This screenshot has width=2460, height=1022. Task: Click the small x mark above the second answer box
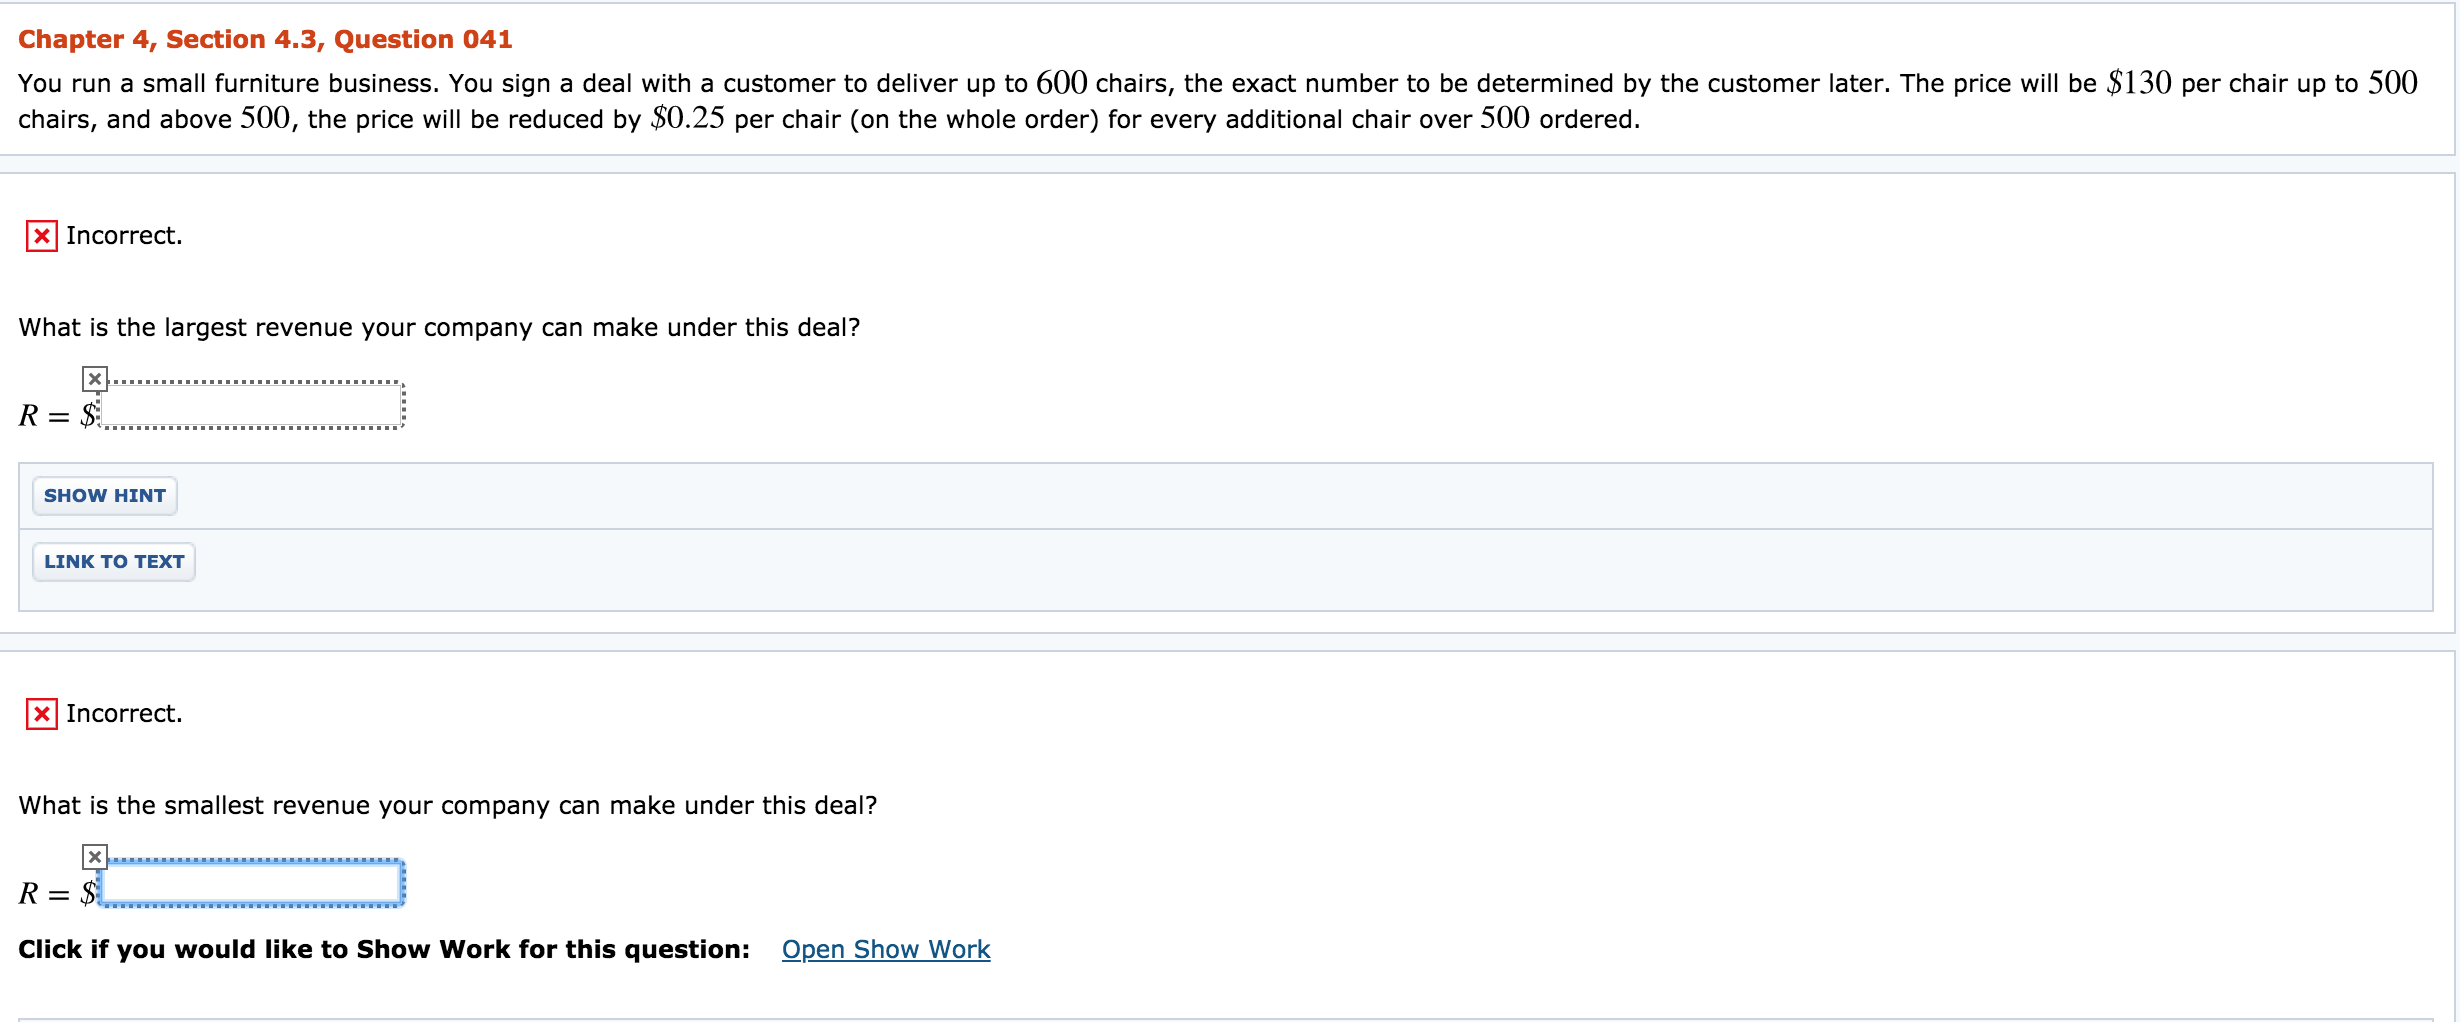(x=94, y=856)
